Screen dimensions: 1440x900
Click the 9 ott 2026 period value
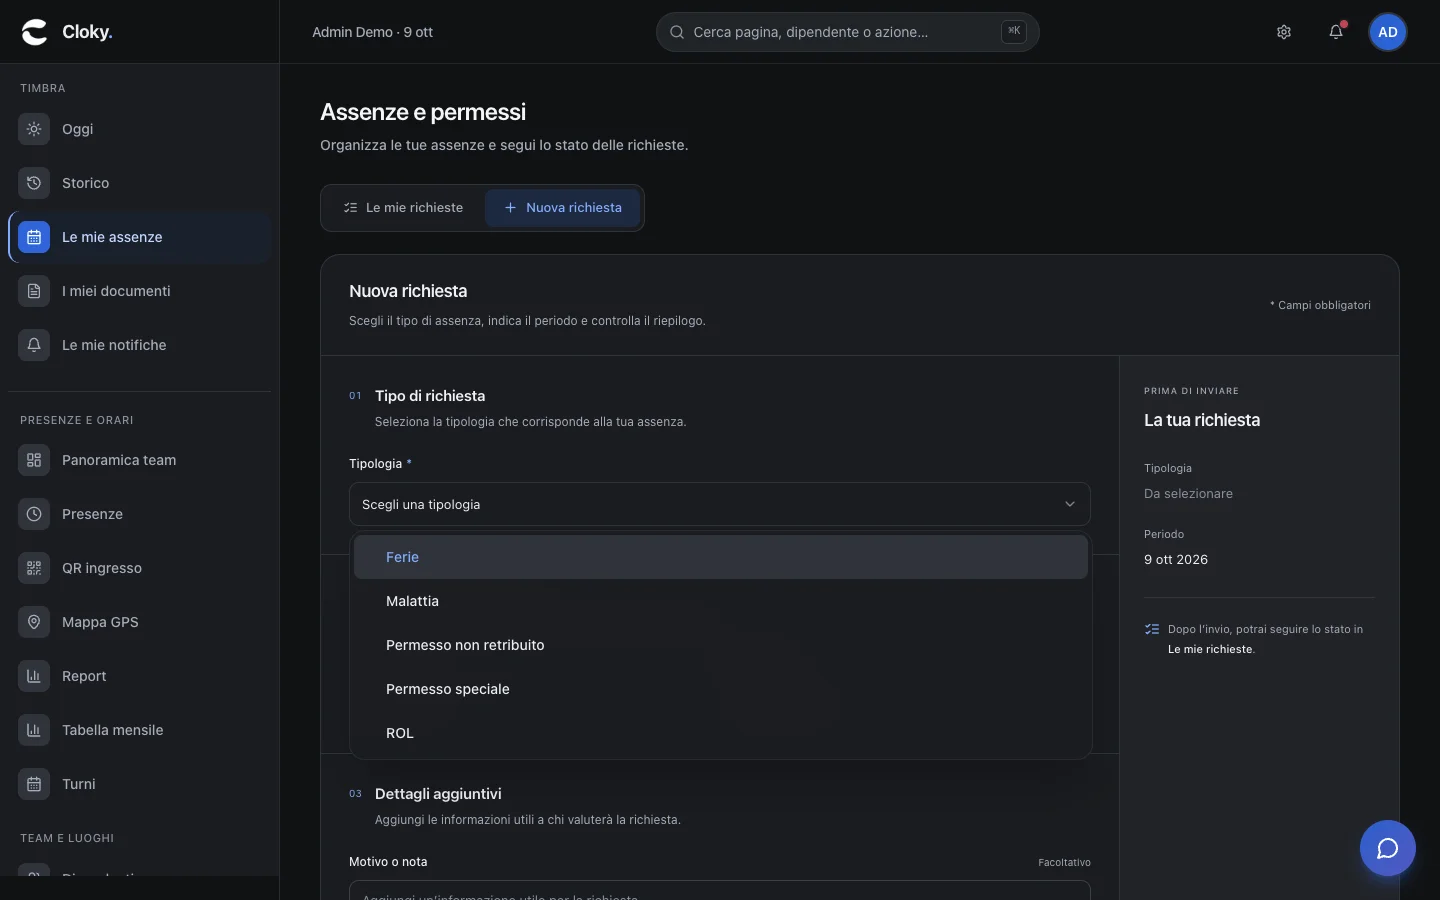click(x=1176, y=559)
